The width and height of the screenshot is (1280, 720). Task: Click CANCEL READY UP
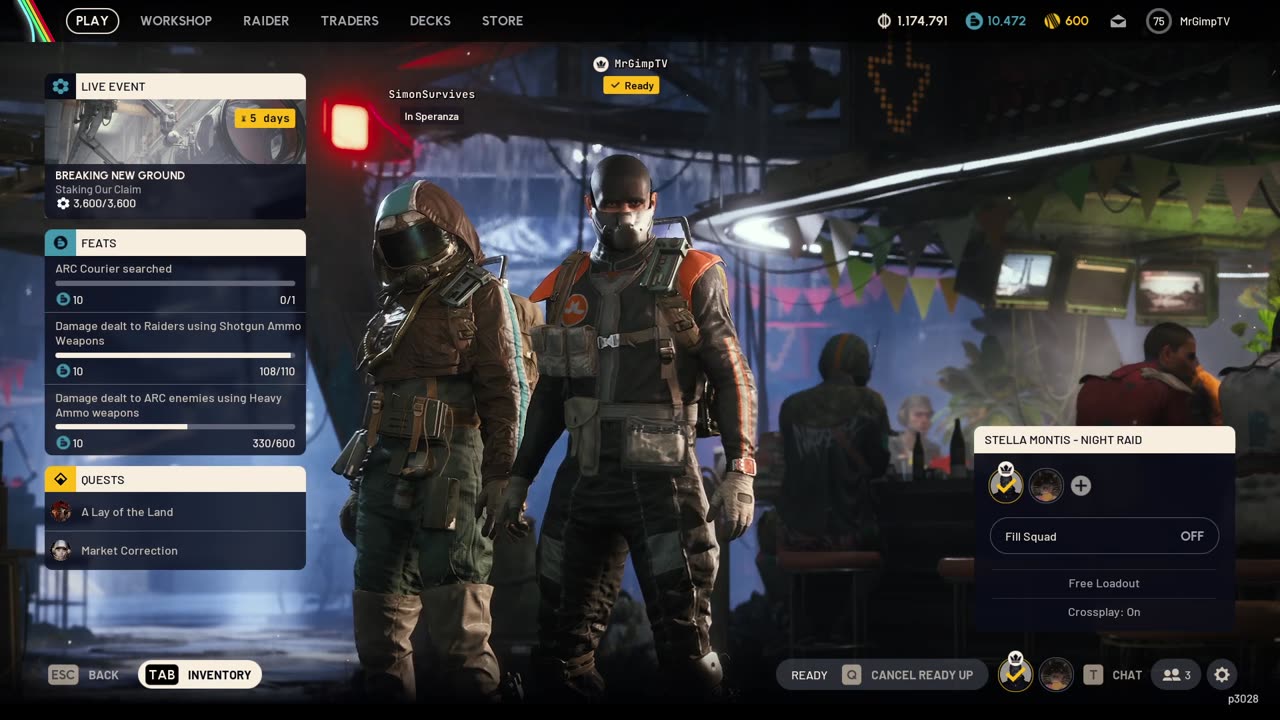click(x=922, y=675)
